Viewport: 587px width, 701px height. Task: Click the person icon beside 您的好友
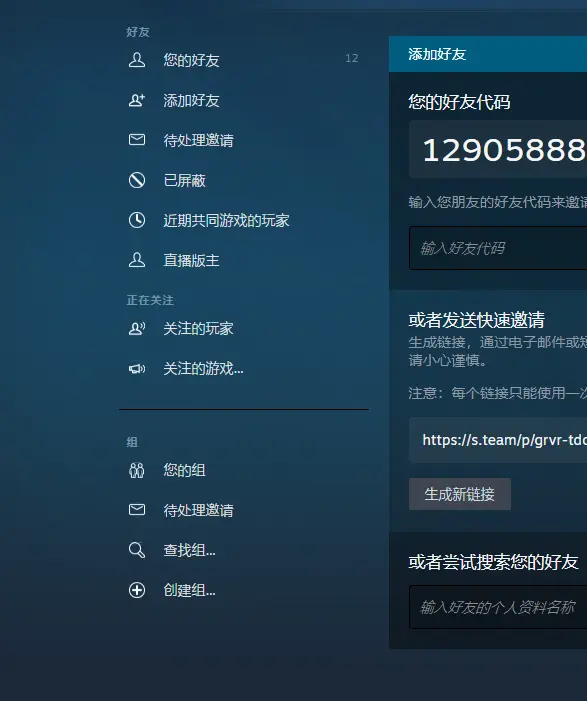pos(137,60)
